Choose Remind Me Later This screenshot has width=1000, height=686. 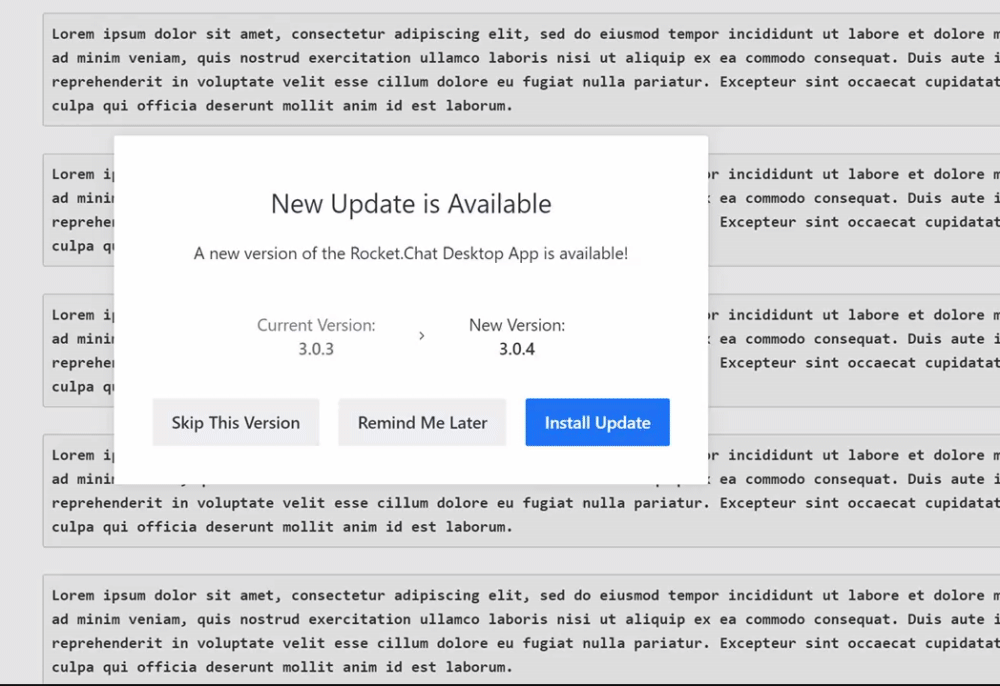(x=422, y=422)
